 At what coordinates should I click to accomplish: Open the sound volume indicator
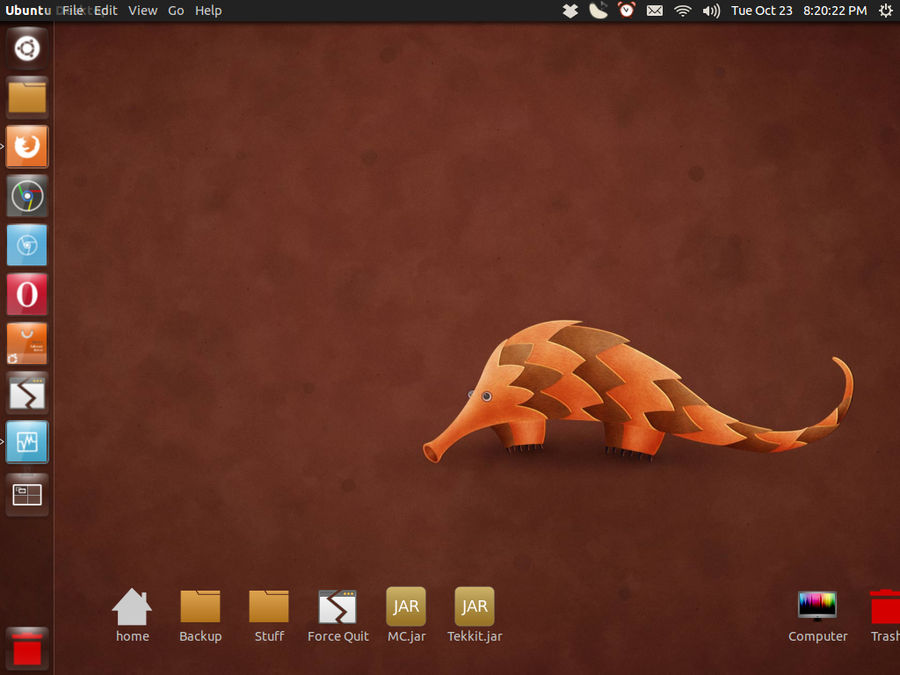pos(711,11)
